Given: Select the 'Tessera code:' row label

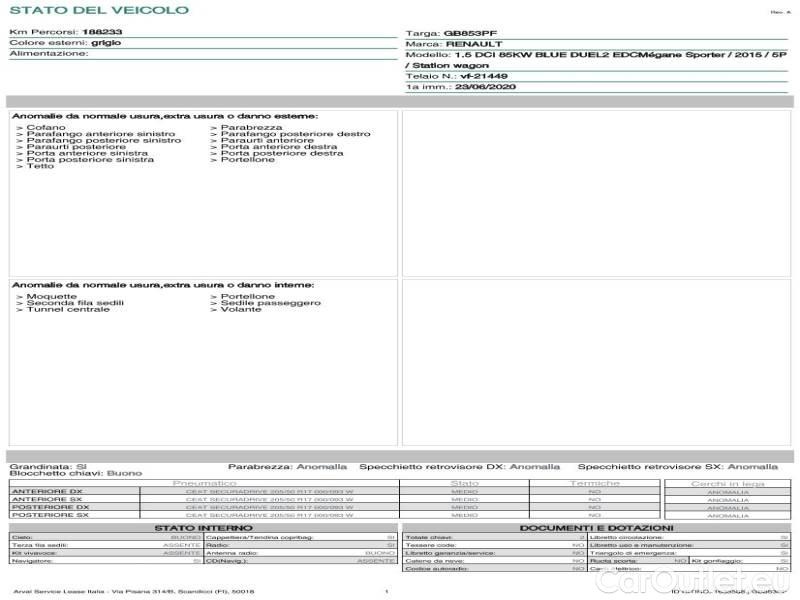Looking at the screenshot, I should [x=431, y=545].
